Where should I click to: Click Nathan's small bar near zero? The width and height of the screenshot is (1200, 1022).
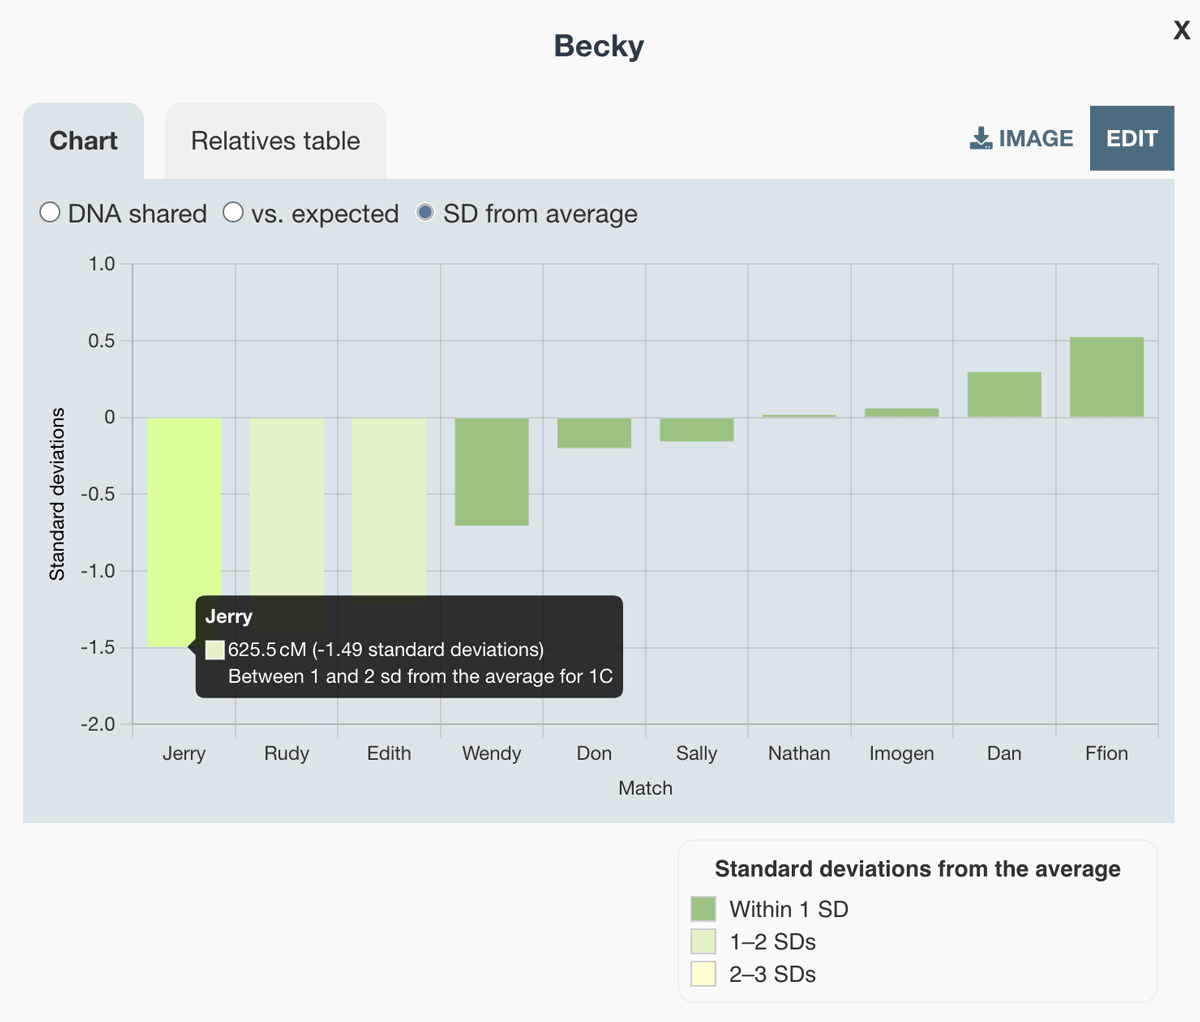tap(799, 415)
